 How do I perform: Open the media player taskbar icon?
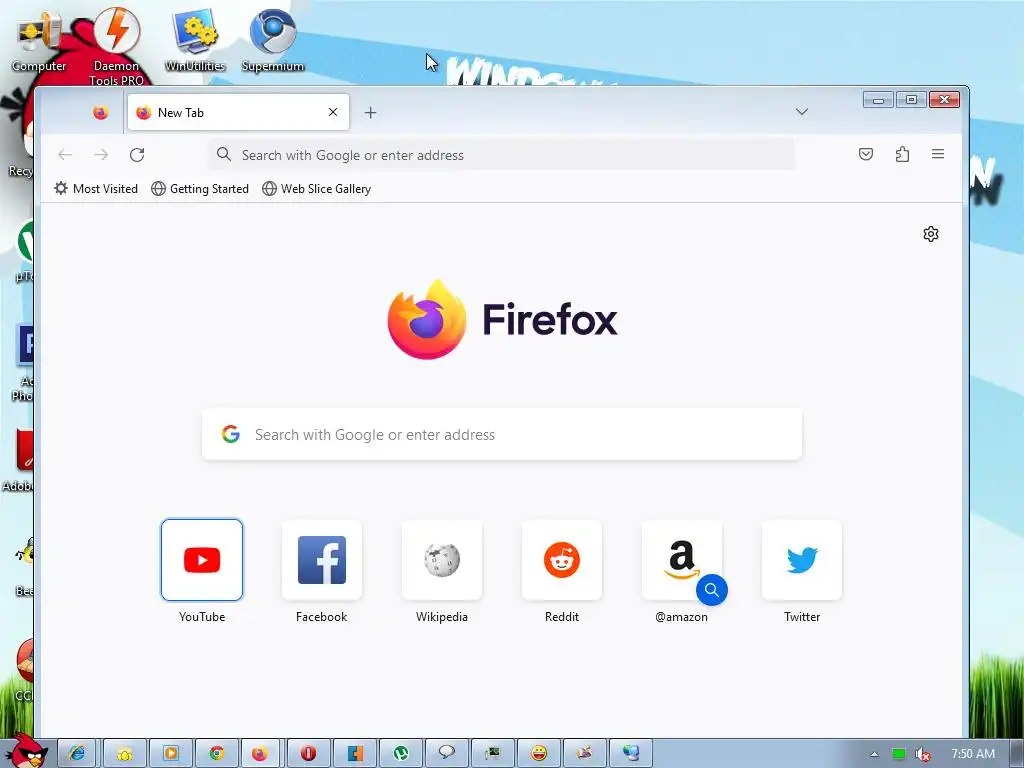170,753
